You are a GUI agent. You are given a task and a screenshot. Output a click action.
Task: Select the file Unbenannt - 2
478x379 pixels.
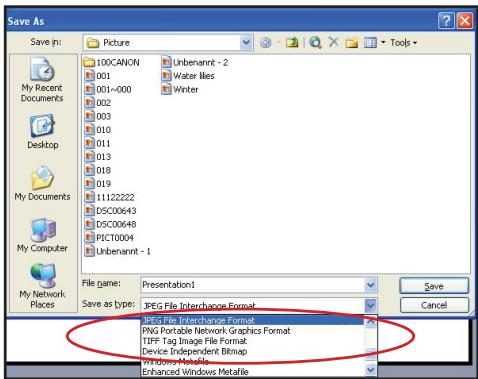tap(195, 62)
